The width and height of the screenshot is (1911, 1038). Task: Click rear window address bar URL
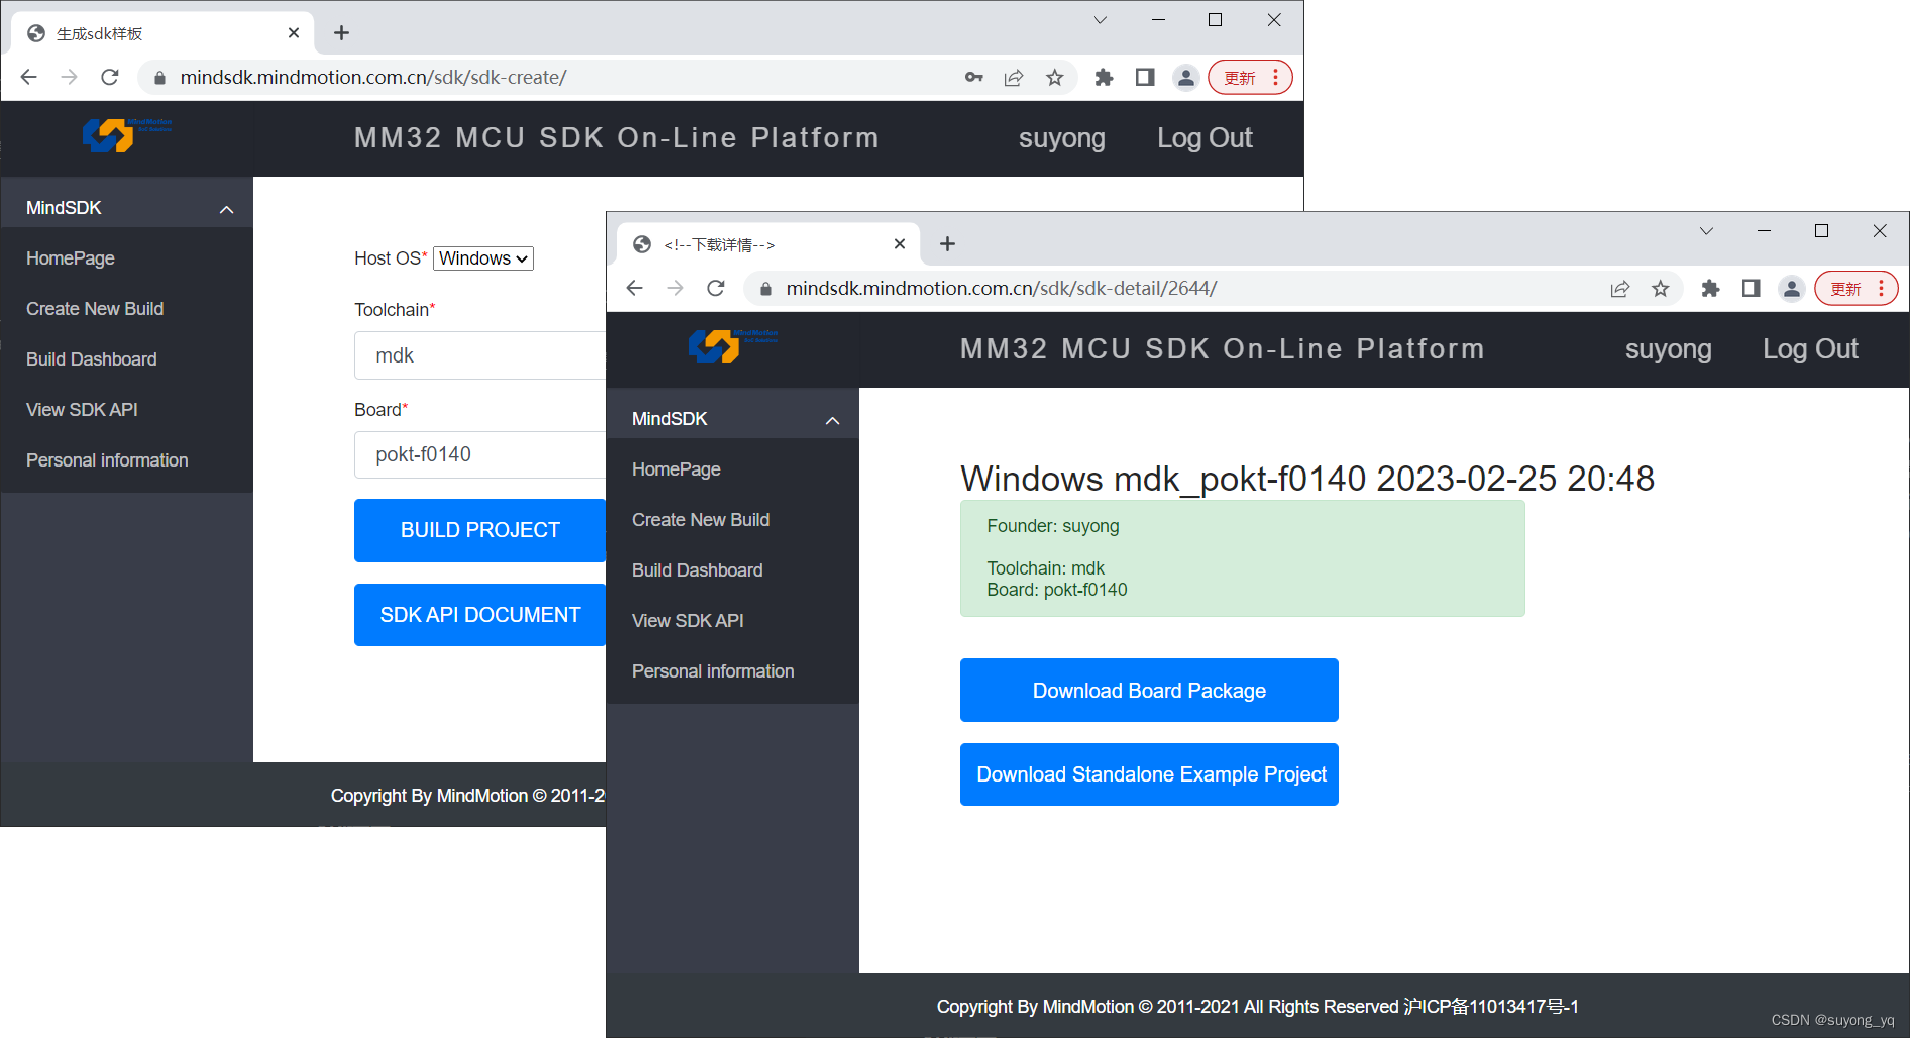click(373, 77)
